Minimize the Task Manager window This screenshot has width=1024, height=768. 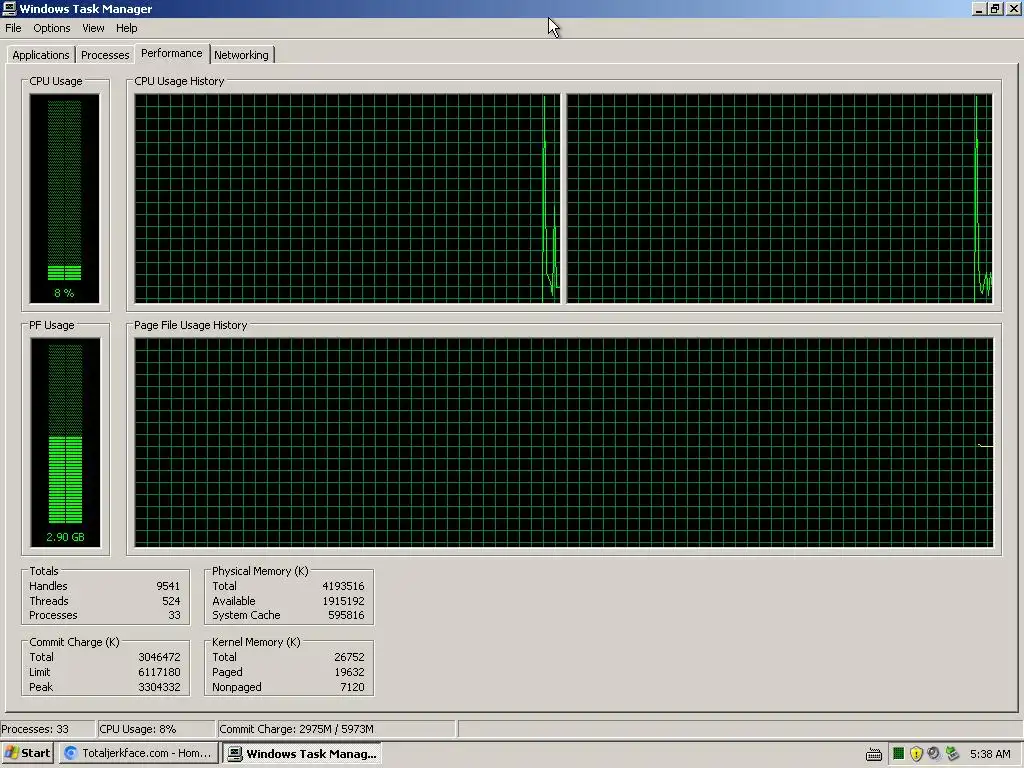click(978, 8)
